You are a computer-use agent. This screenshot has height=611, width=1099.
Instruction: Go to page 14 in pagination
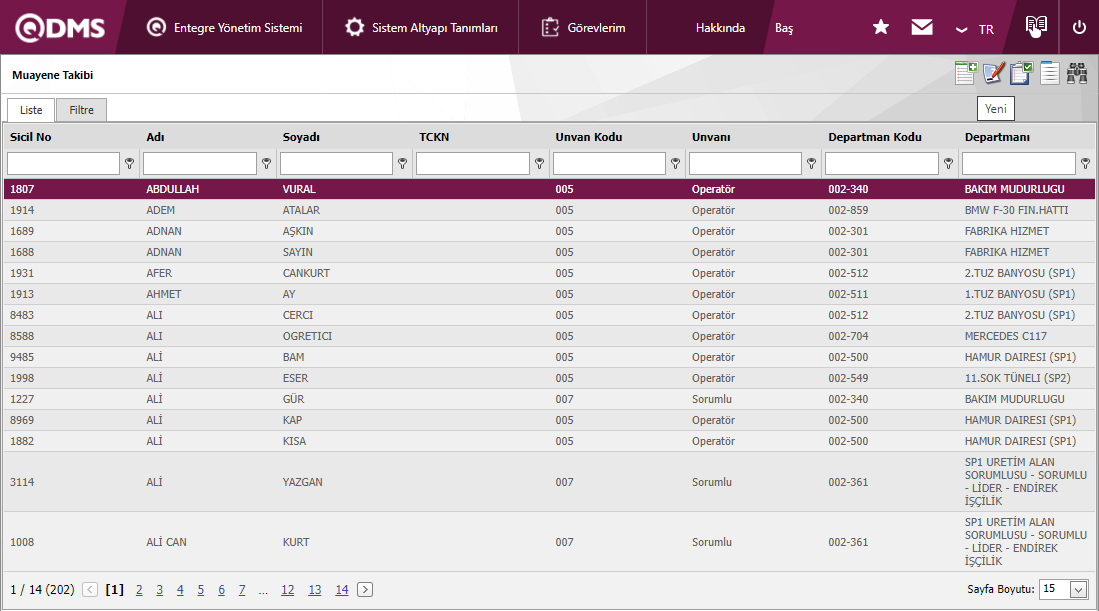point(341,590)
